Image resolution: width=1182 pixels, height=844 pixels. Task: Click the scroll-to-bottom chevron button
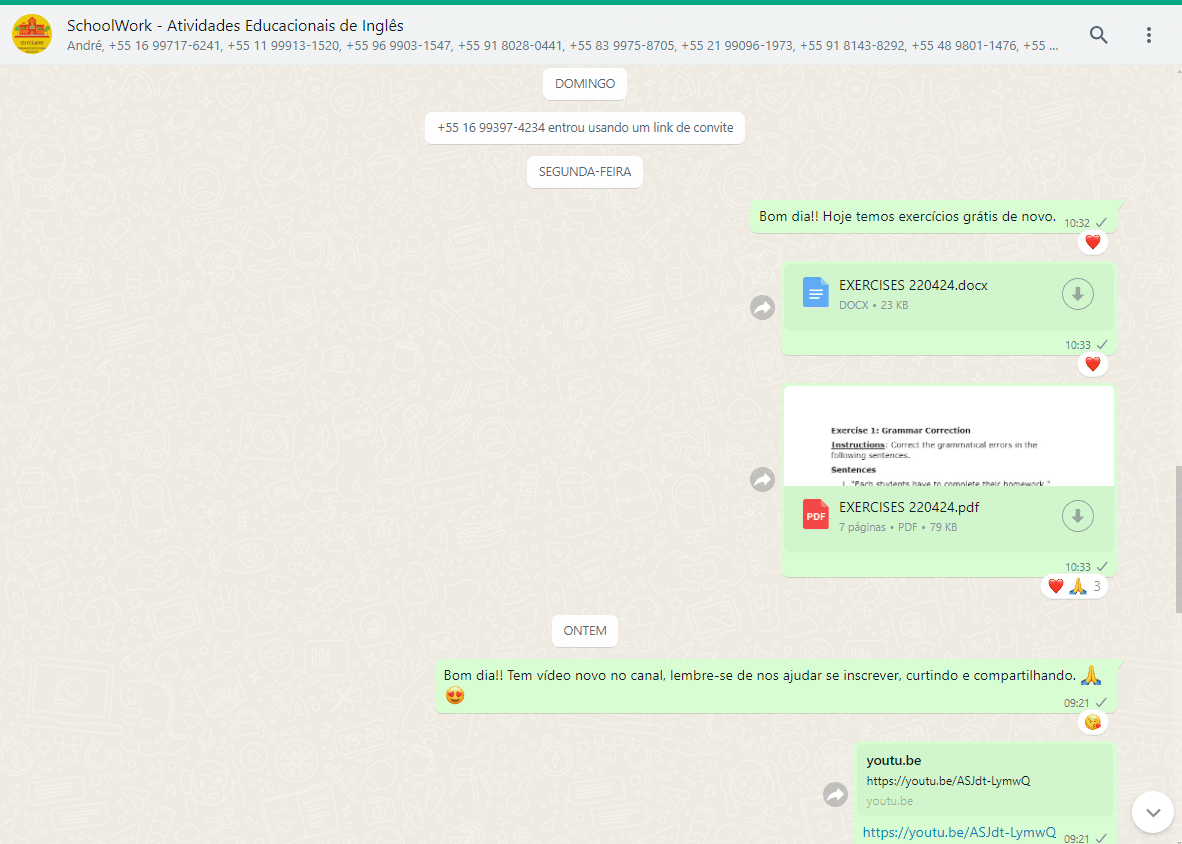[x=1152, y=812]
